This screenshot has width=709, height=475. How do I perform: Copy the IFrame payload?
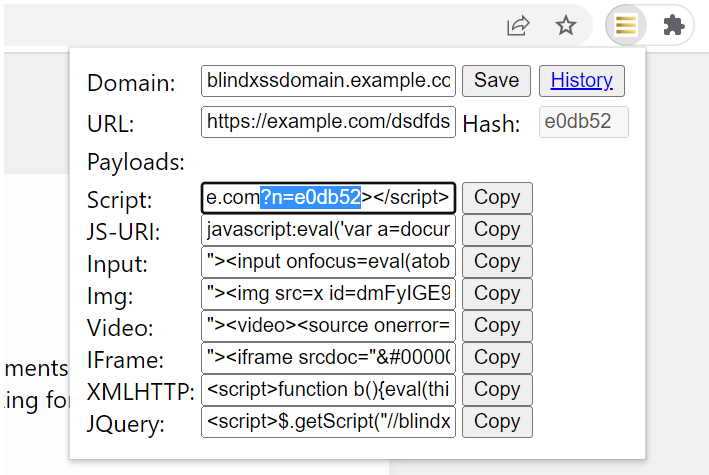(497, 358)
